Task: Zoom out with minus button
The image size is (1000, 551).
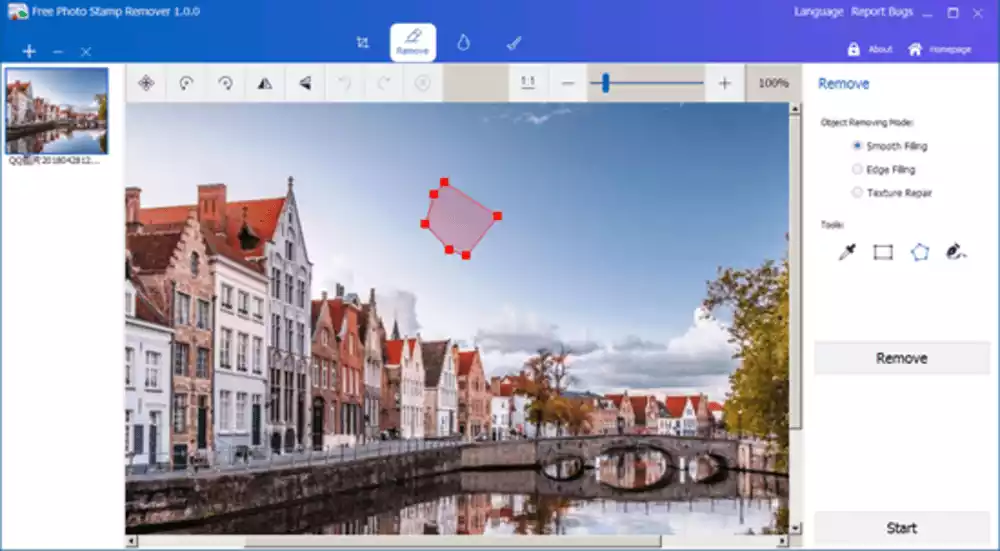Action: coord(568,83)
